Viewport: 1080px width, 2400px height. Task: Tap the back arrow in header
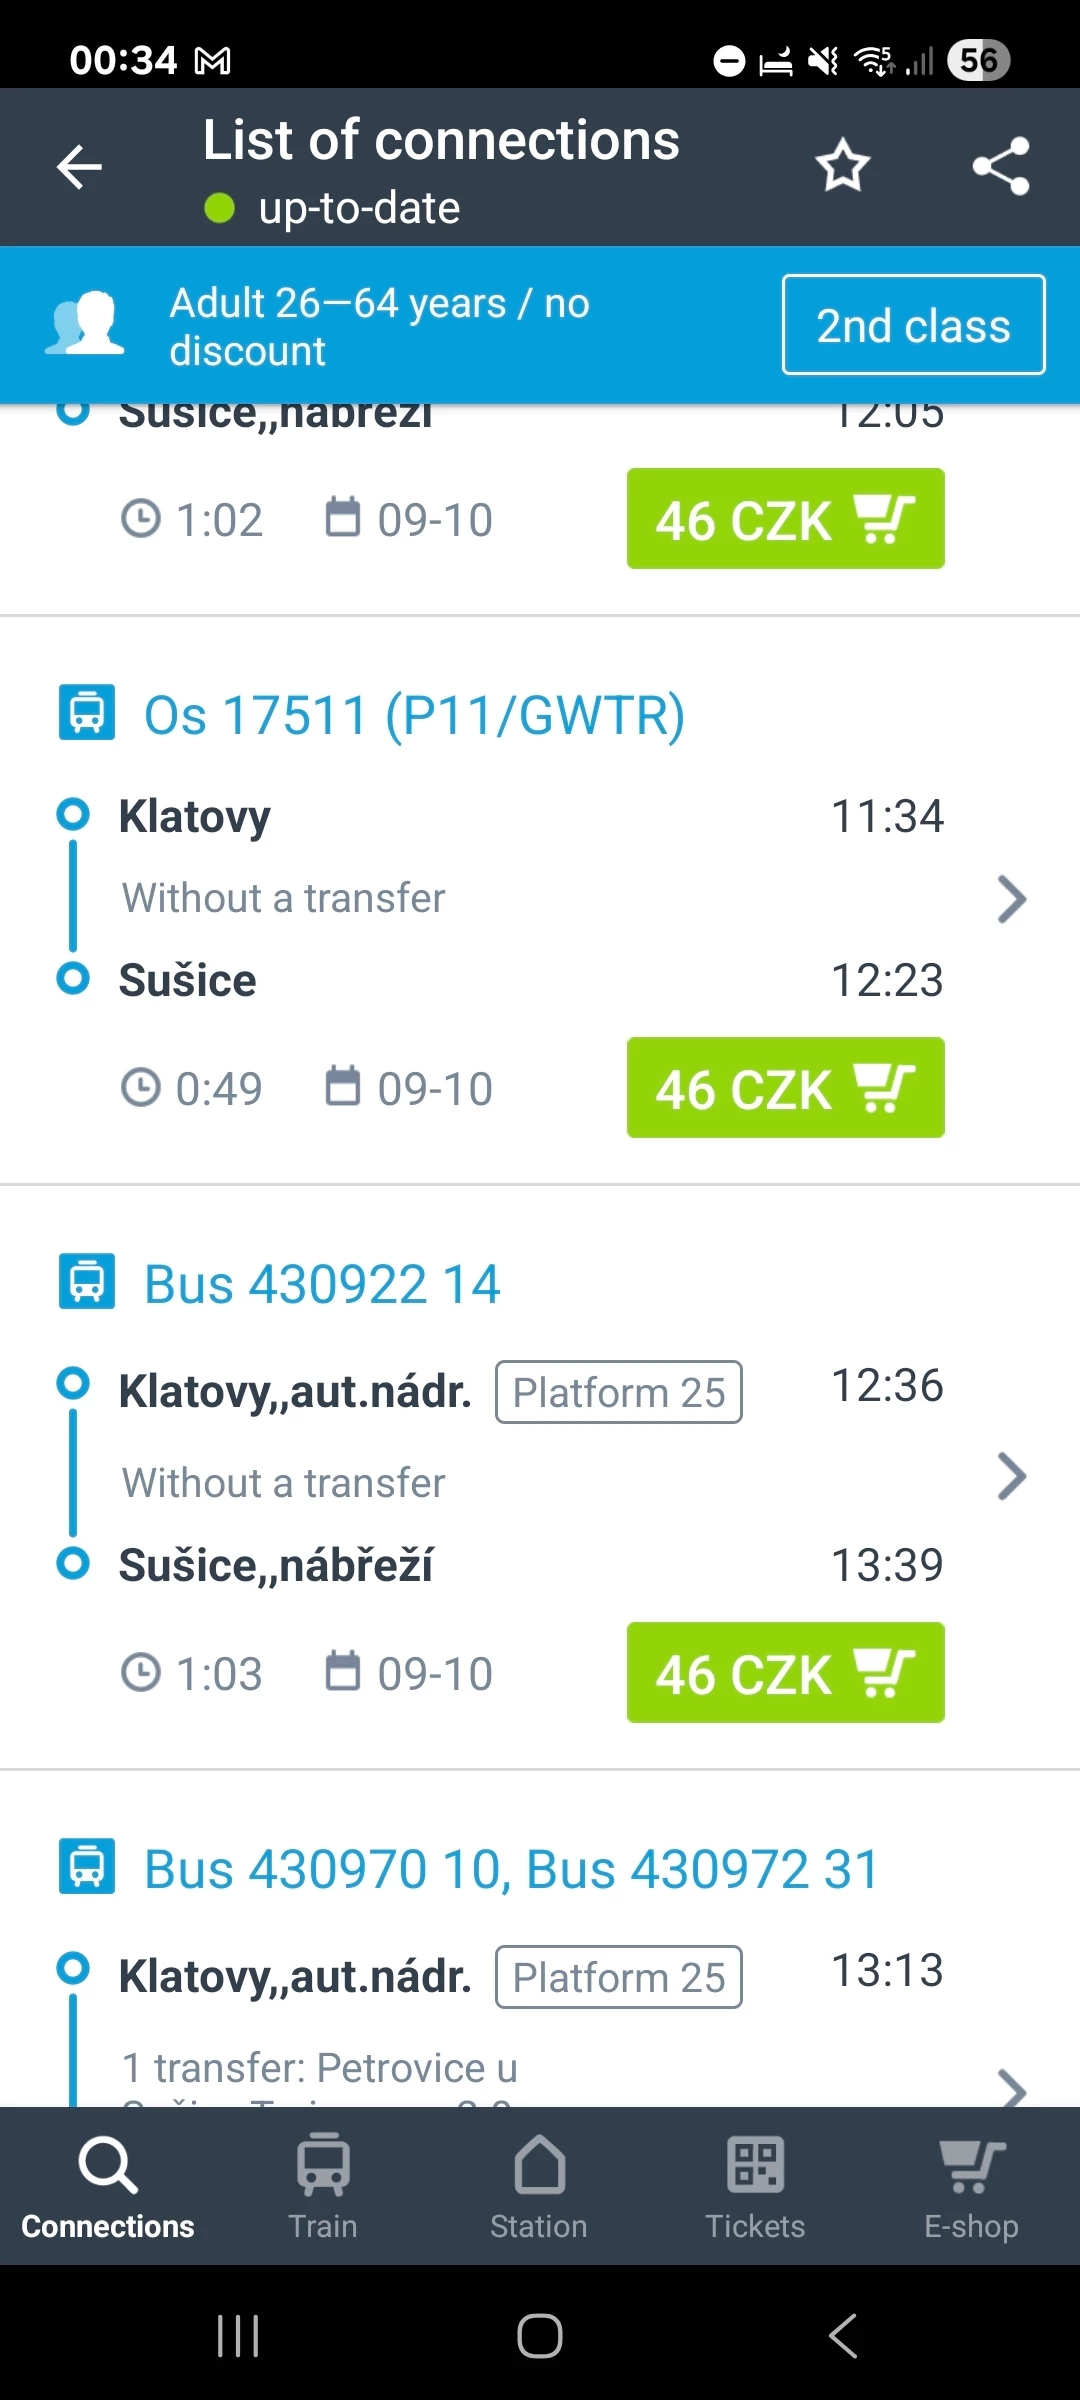click(80, 166)
